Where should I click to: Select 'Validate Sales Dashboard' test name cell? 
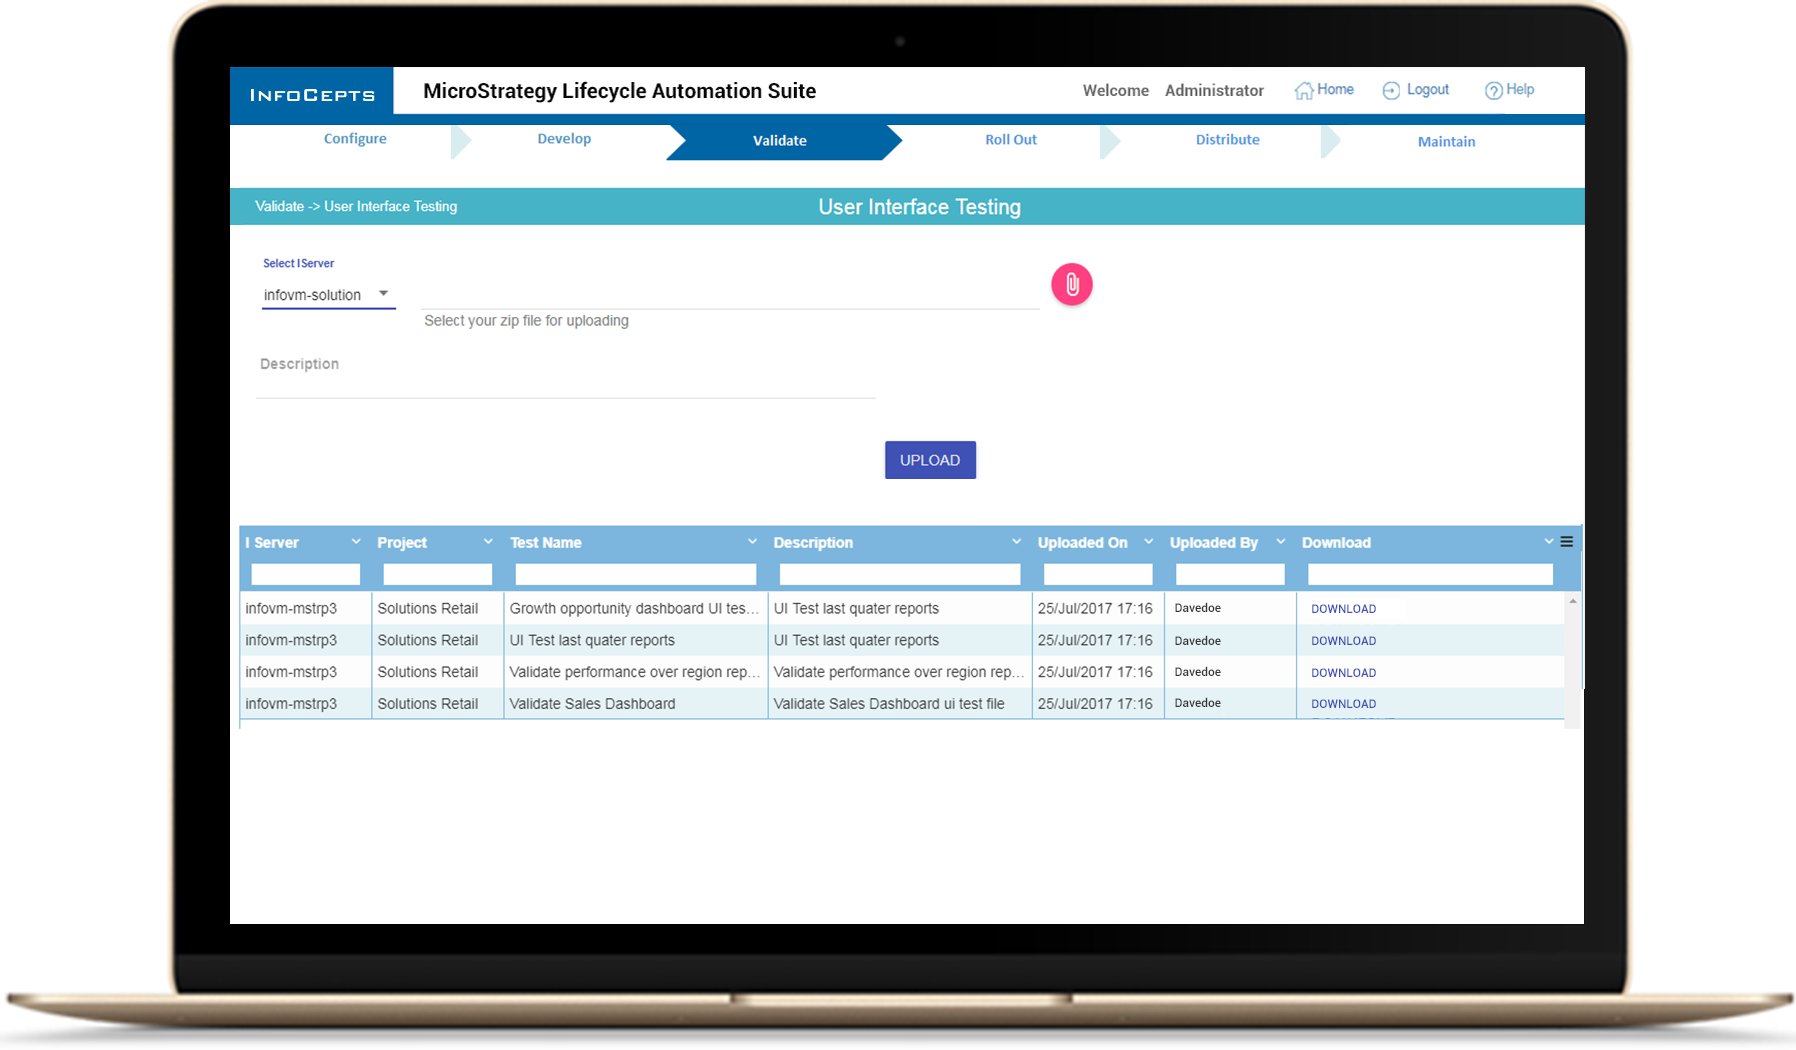pos(635,704)
